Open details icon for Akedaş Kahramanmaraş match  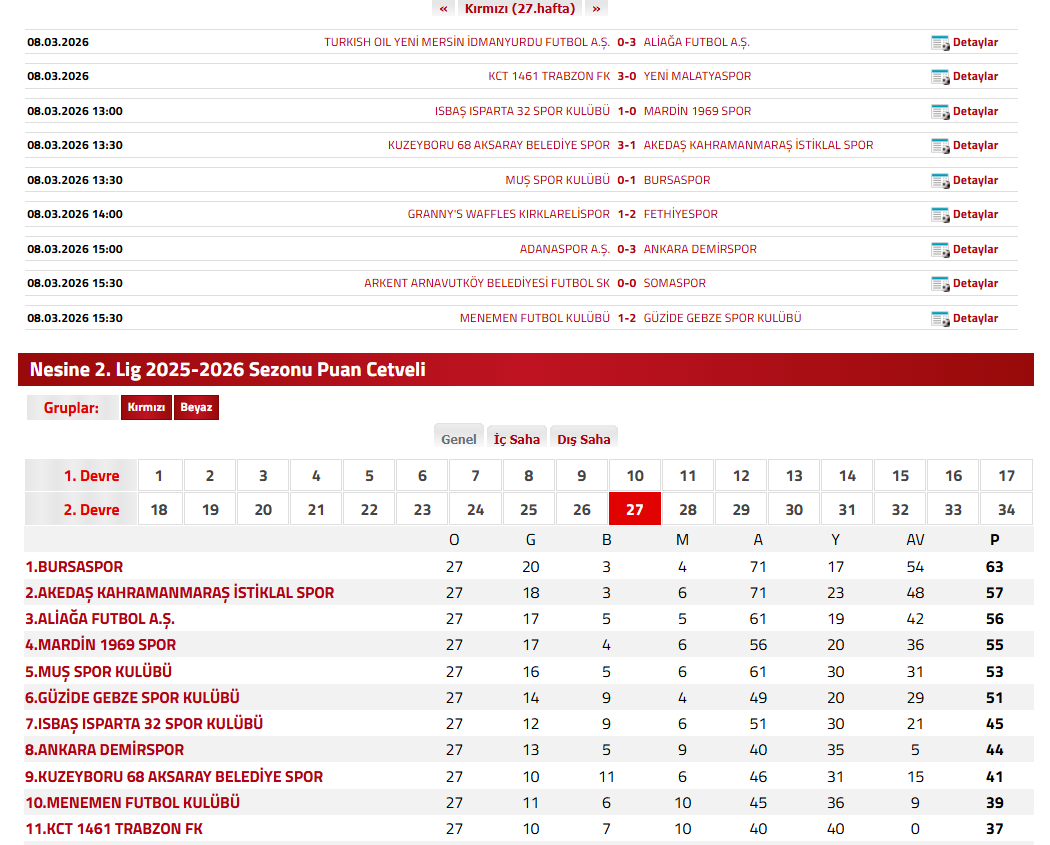(939, 146)
